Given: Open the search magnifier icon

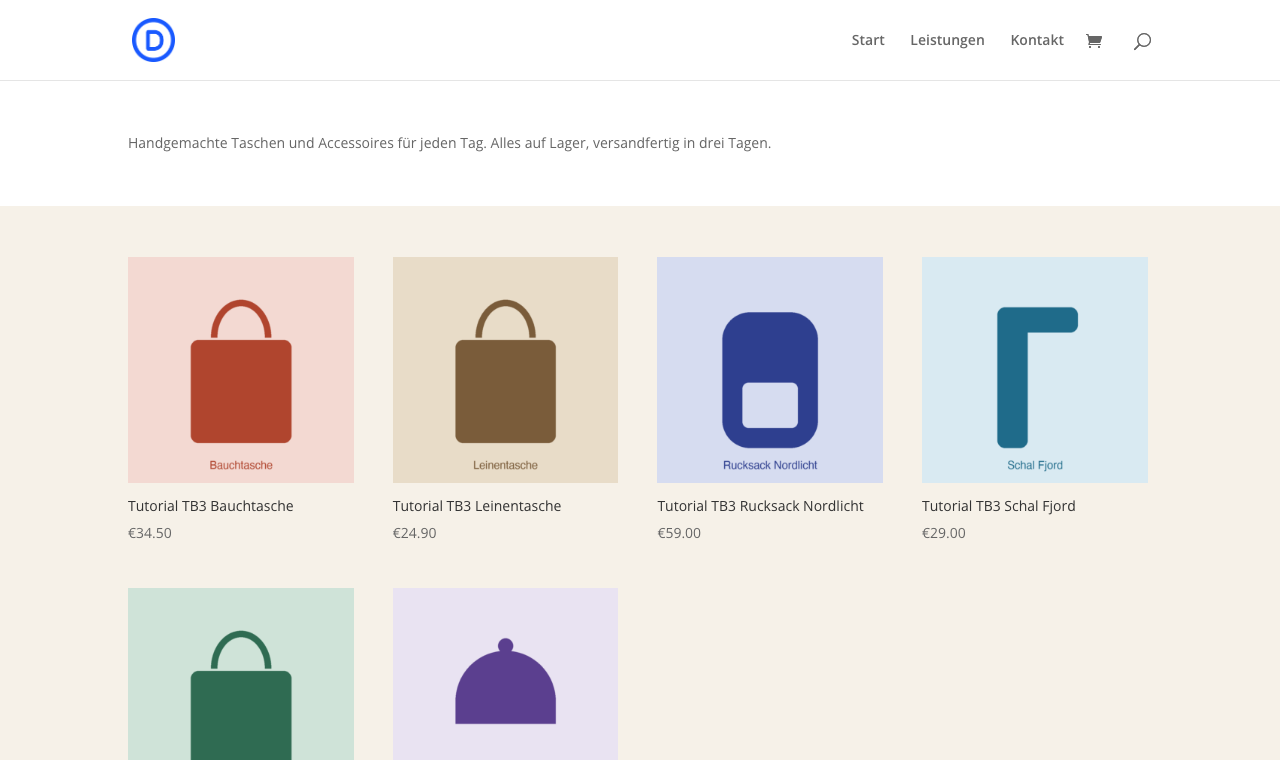Looking at the screenshot, I should (1142, 41).
